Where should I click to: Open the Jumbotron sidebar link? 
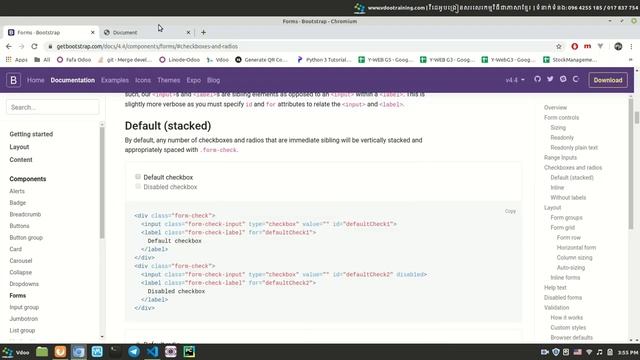tap(24, 319)
